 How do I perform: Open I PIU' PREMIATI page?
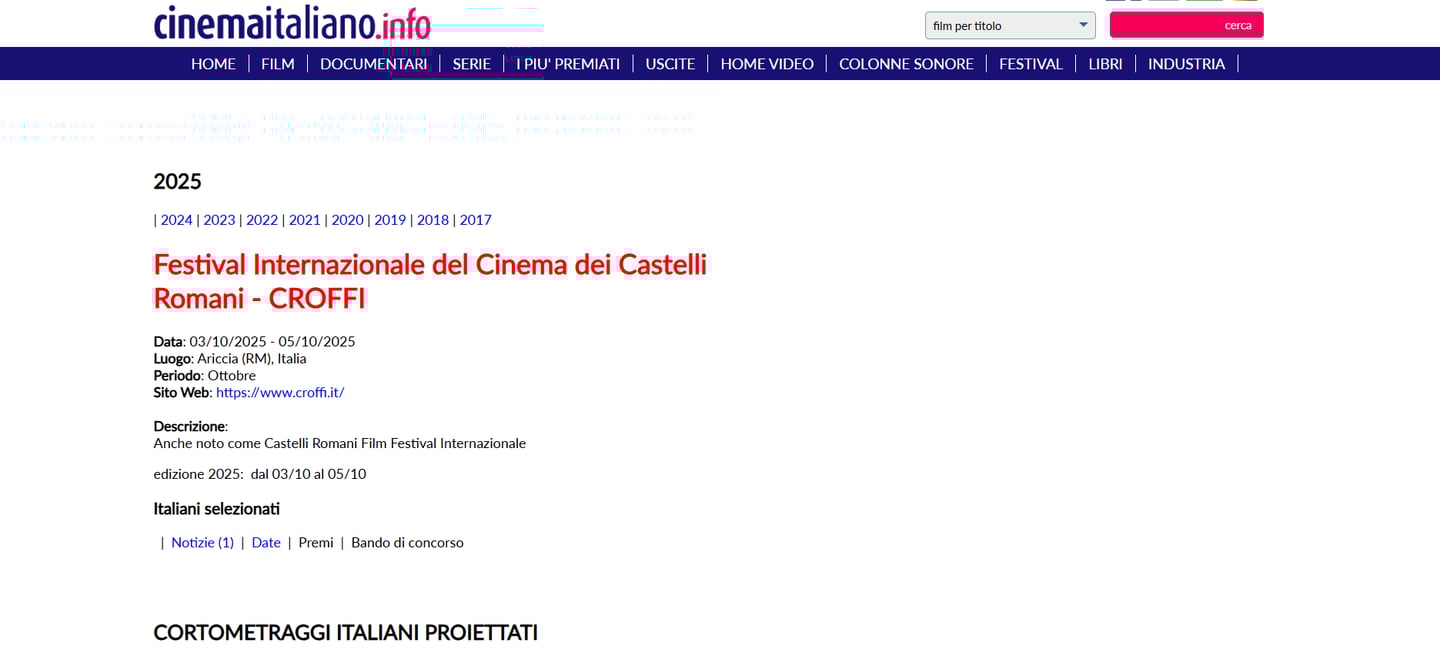coord(568,64)
